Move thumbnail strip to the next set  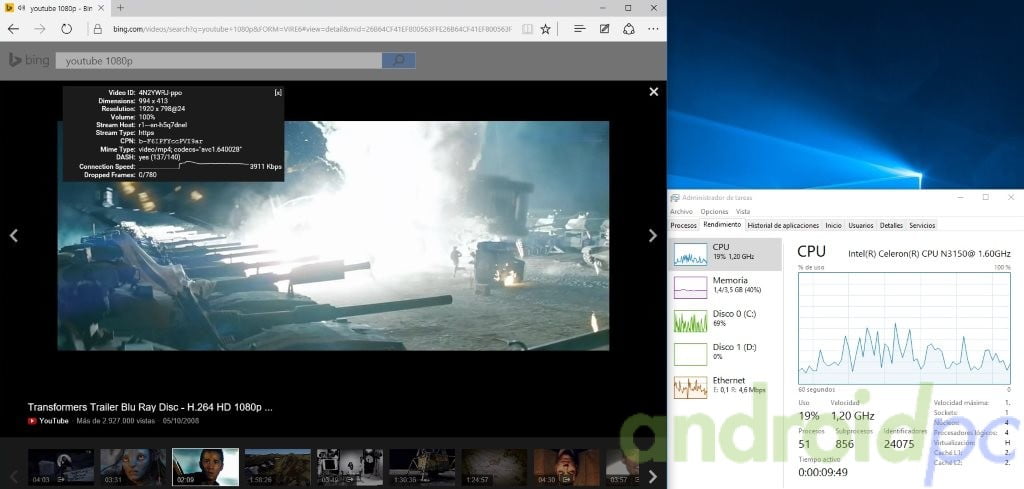click(652, 476)
